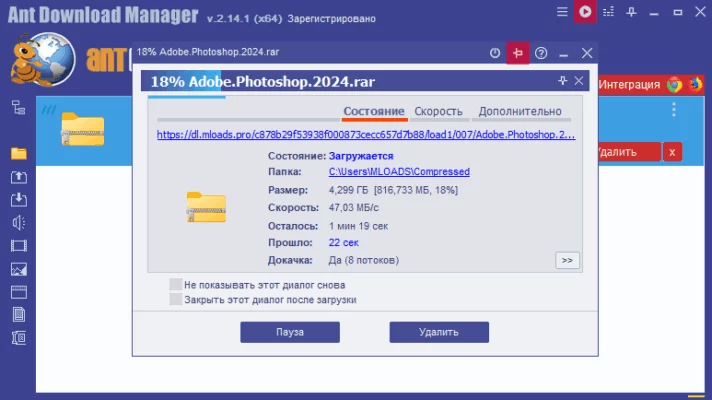
Task: Click the Chrome integration icon
Action: point(675,84)
